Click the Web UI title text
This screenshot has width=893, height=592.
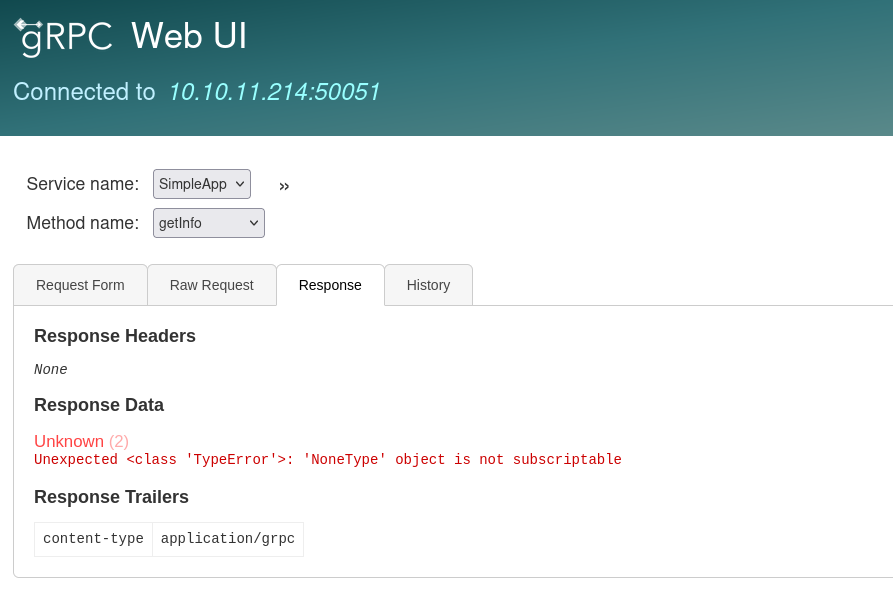(189, 36)
